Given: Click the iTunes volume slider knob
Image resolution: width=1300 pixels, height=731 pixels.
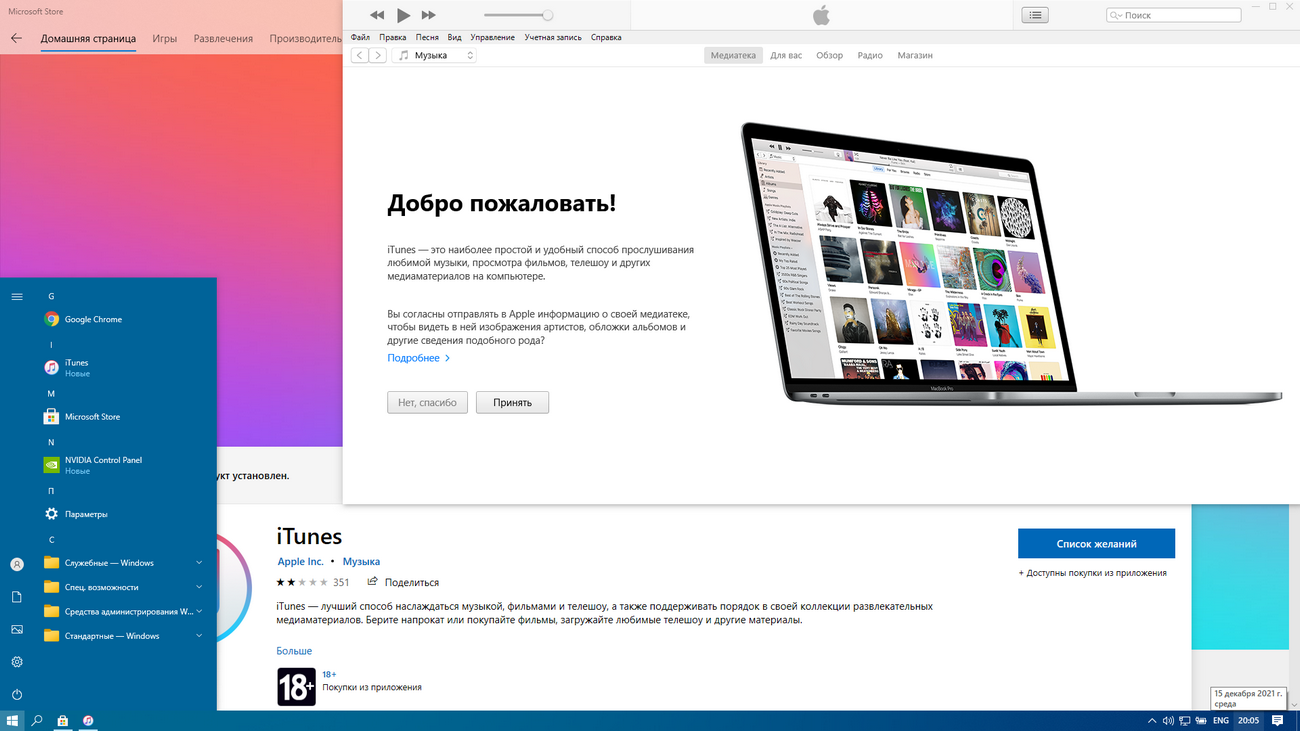Looking at the screenshot, I should [x=548, y=15].
